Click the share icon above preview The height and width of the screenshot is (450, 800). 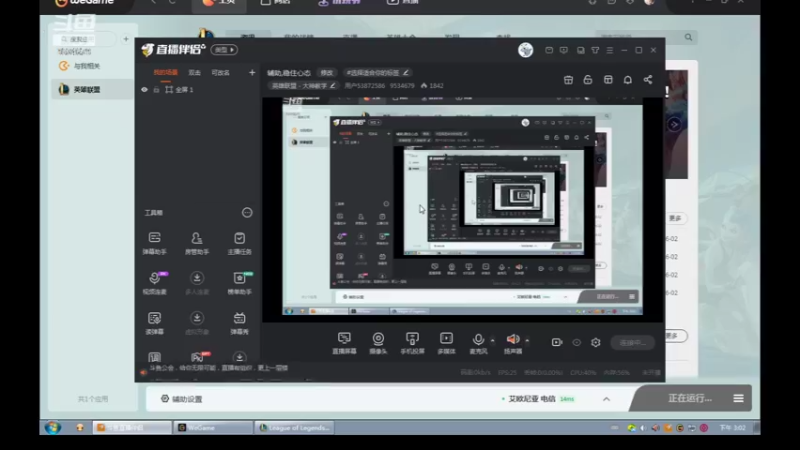[647, 80]
